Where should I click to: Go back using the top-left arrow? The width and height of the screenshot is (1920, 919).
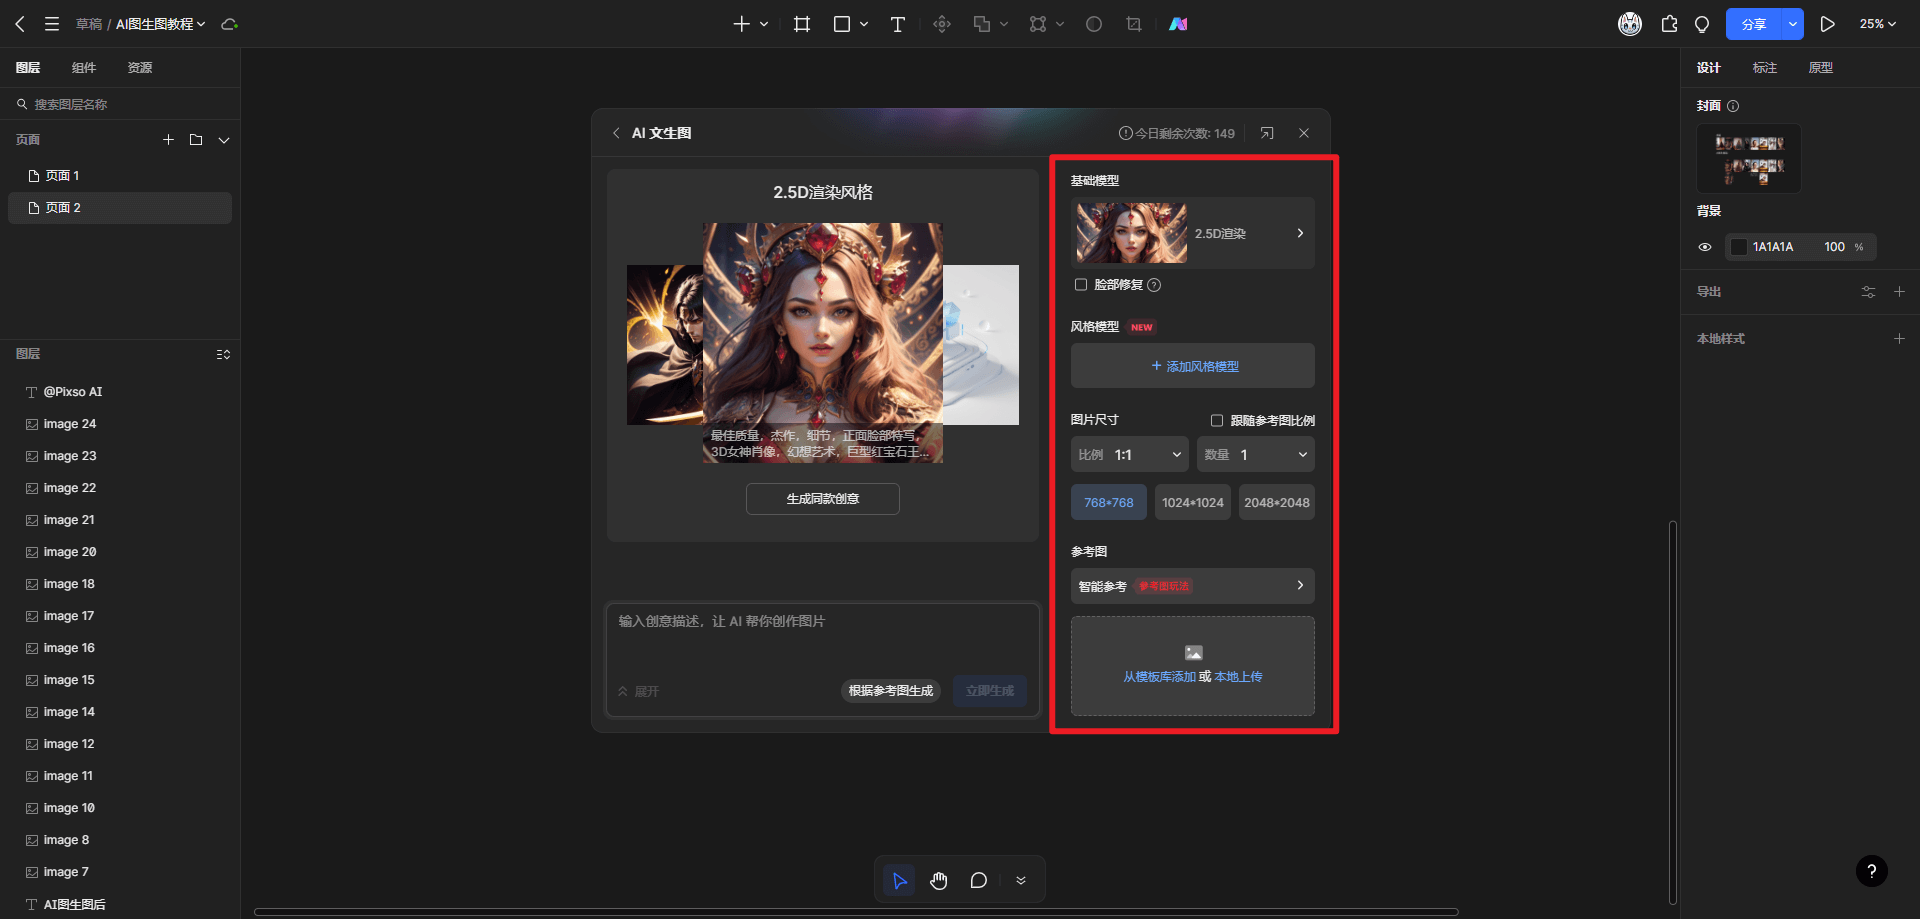coord(20,24)
